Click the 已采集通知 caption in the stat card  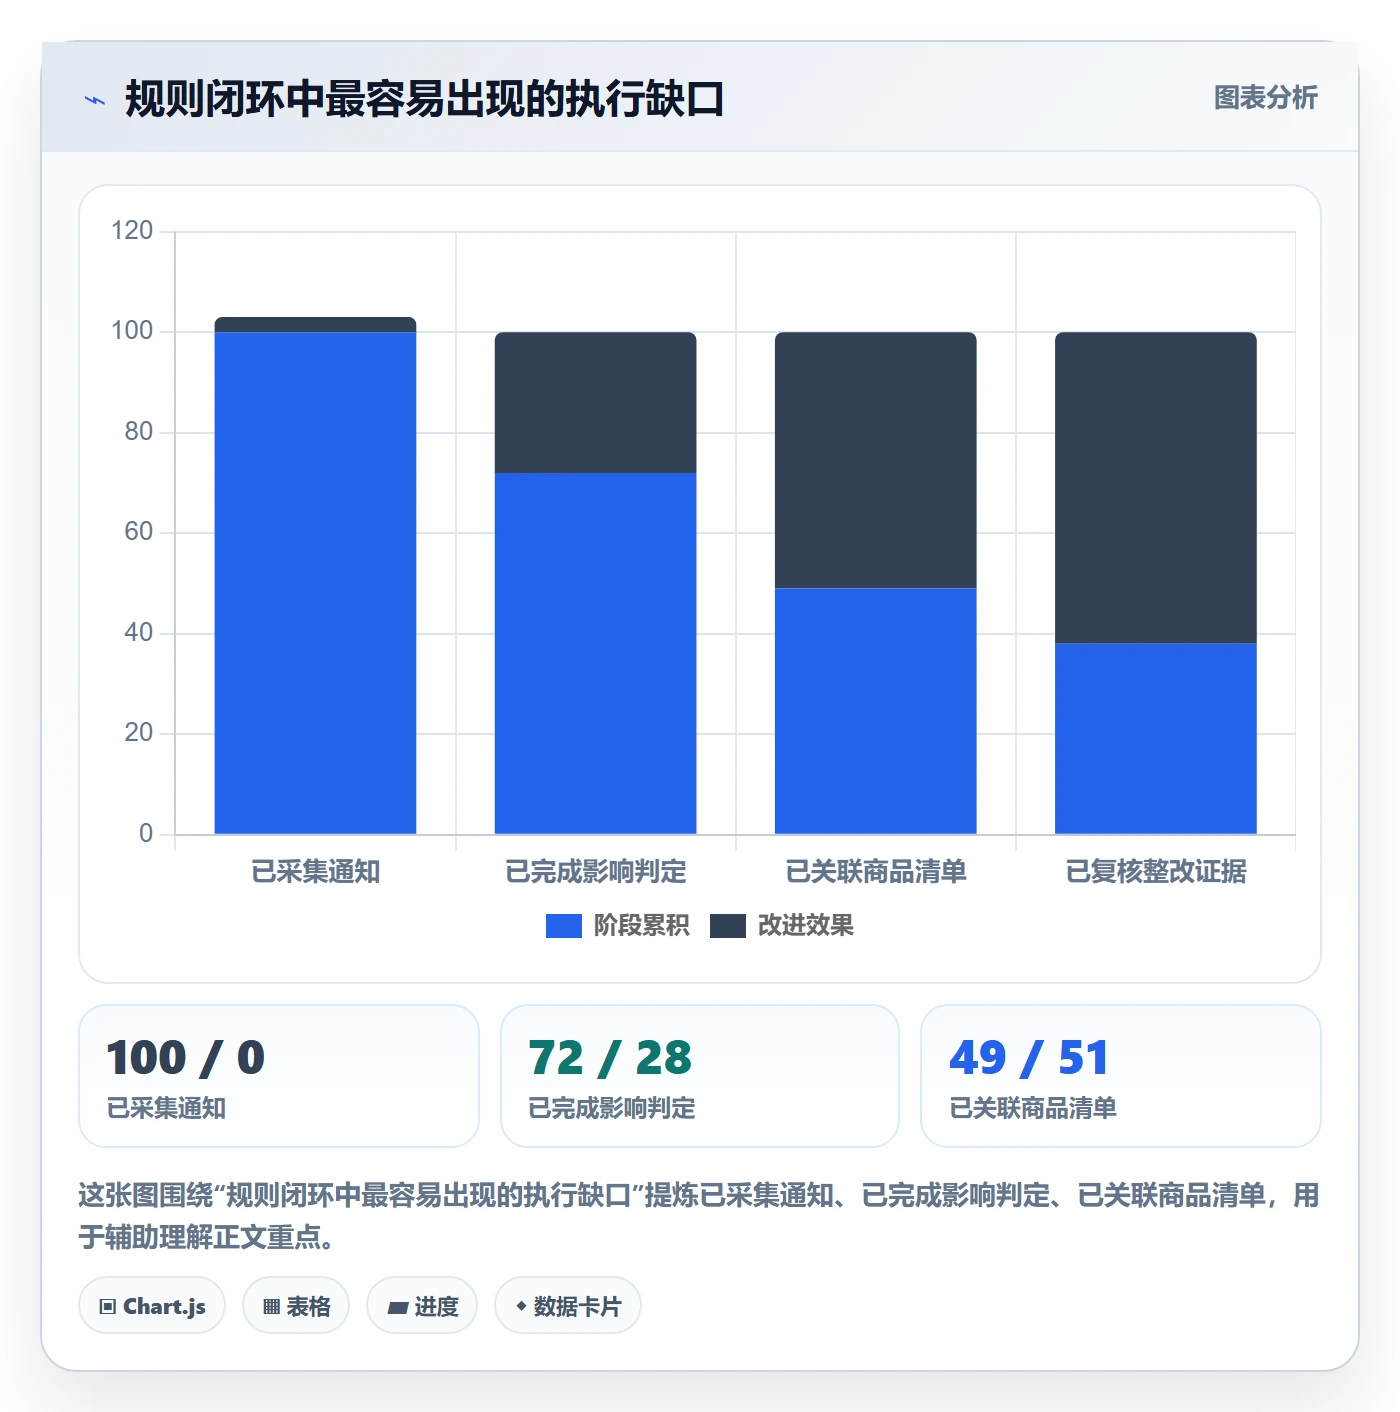click(166, 1108)
